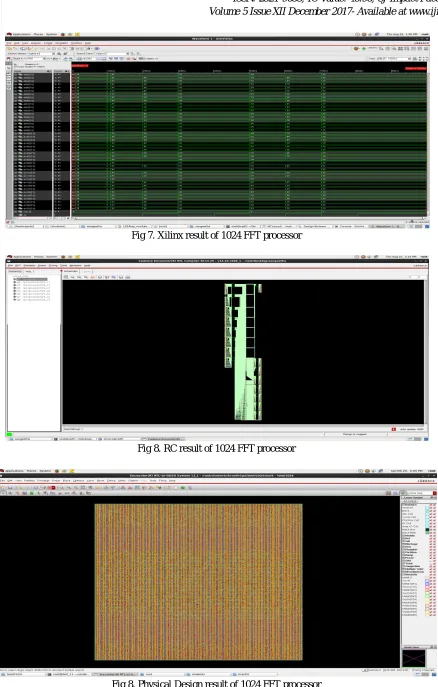Toggle Block layer visibility checkbox in Encounter
Viewport: 438px width, 687px height.
431,511
